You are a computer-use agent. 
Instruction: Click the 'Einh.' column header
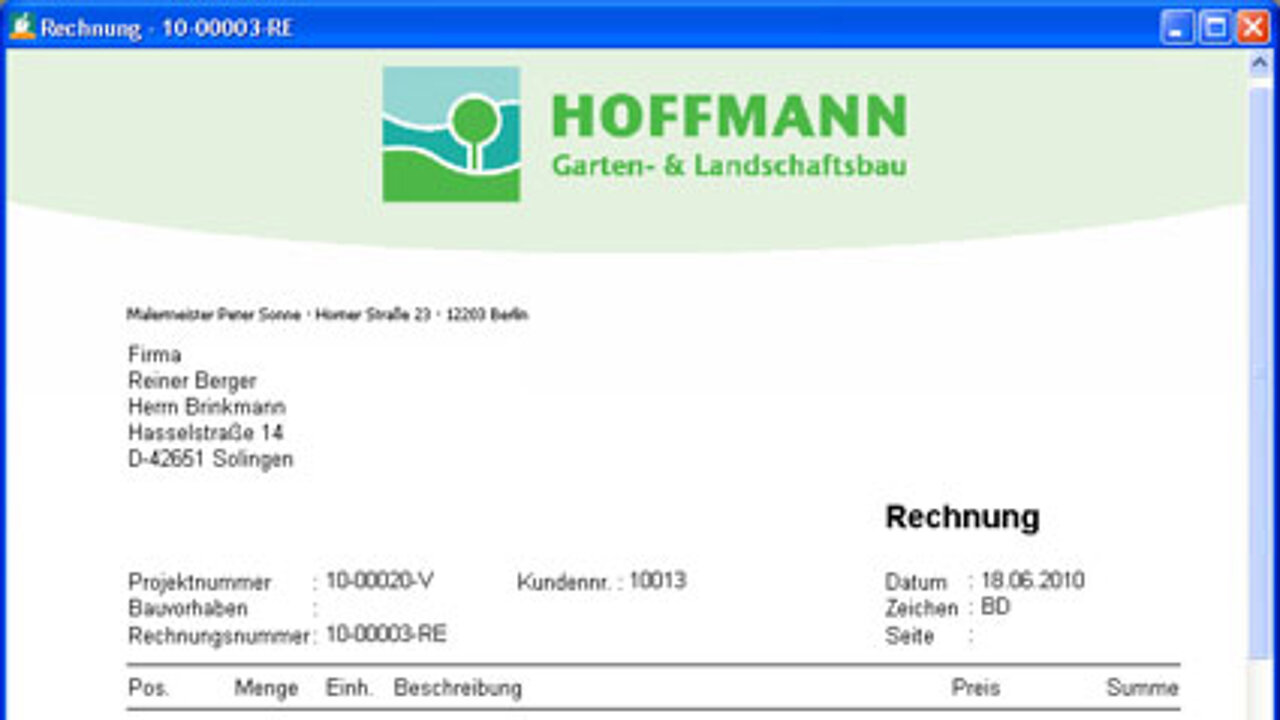[349, 688]
